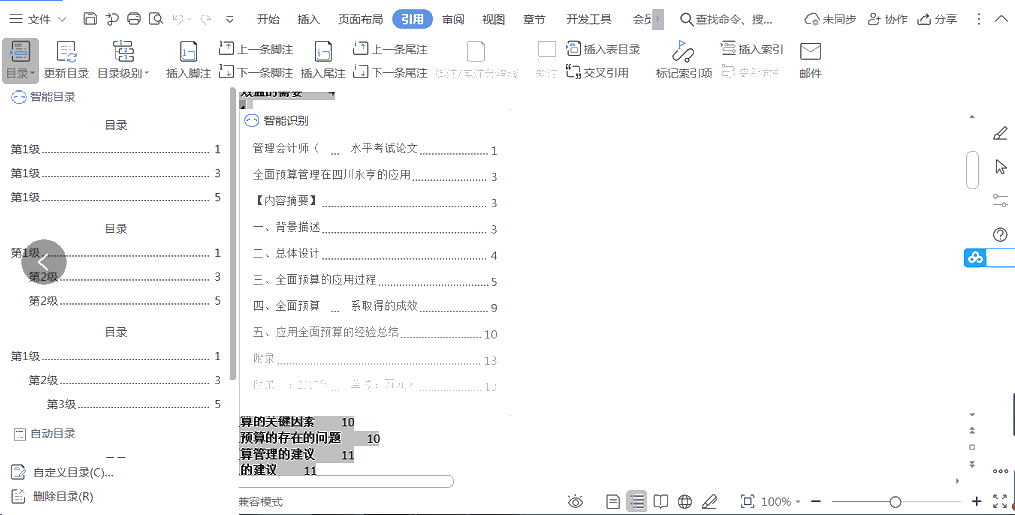Click the Undo arrow icon

pyautogui.click(x=178, y=19)
